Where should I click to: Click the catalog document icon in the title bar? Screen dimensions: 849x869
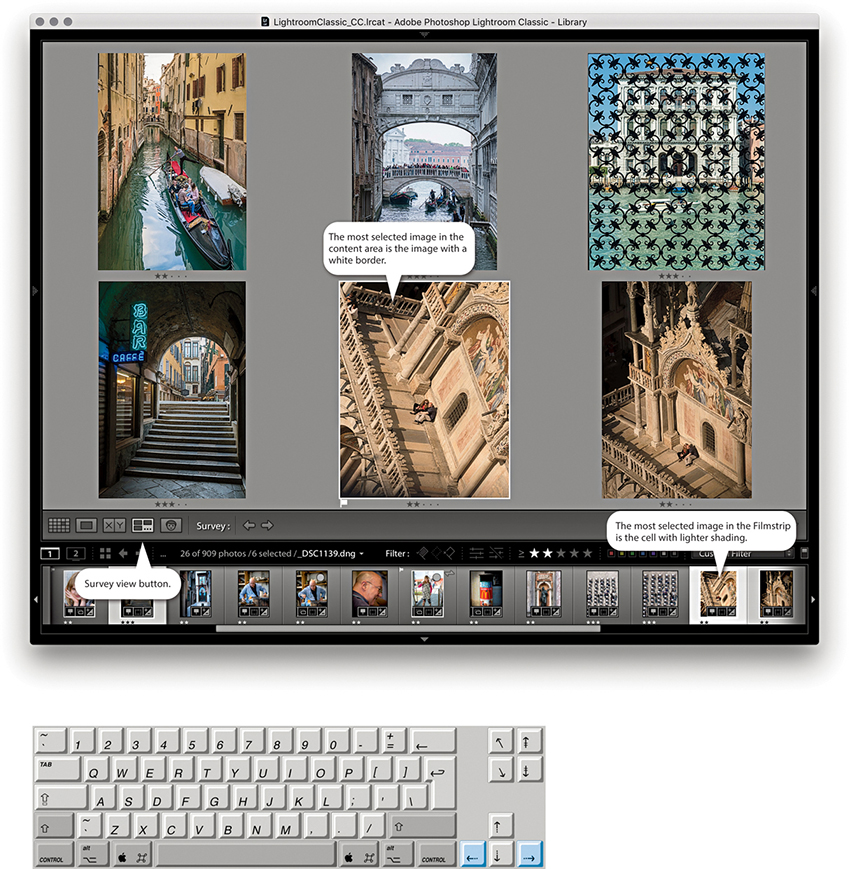[x=265, y=22]
